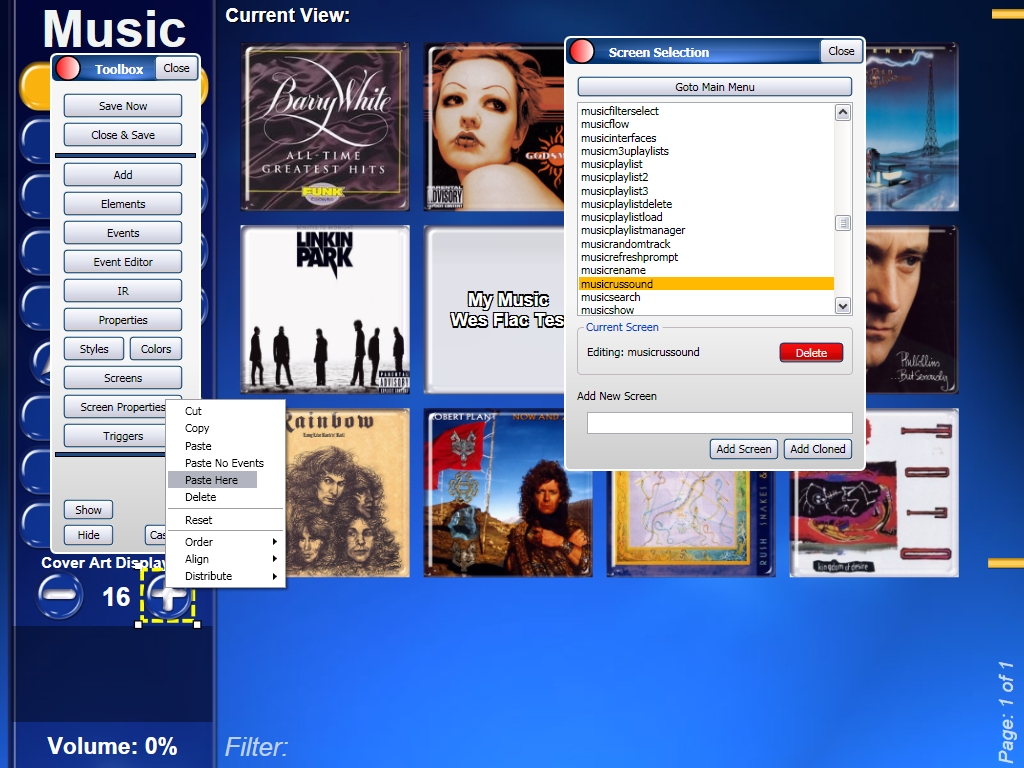Image resolution: width=1024 pixels, height=768 pixels.
Task: Click the screen list scroll up arrow
Action: click(843, 112)
